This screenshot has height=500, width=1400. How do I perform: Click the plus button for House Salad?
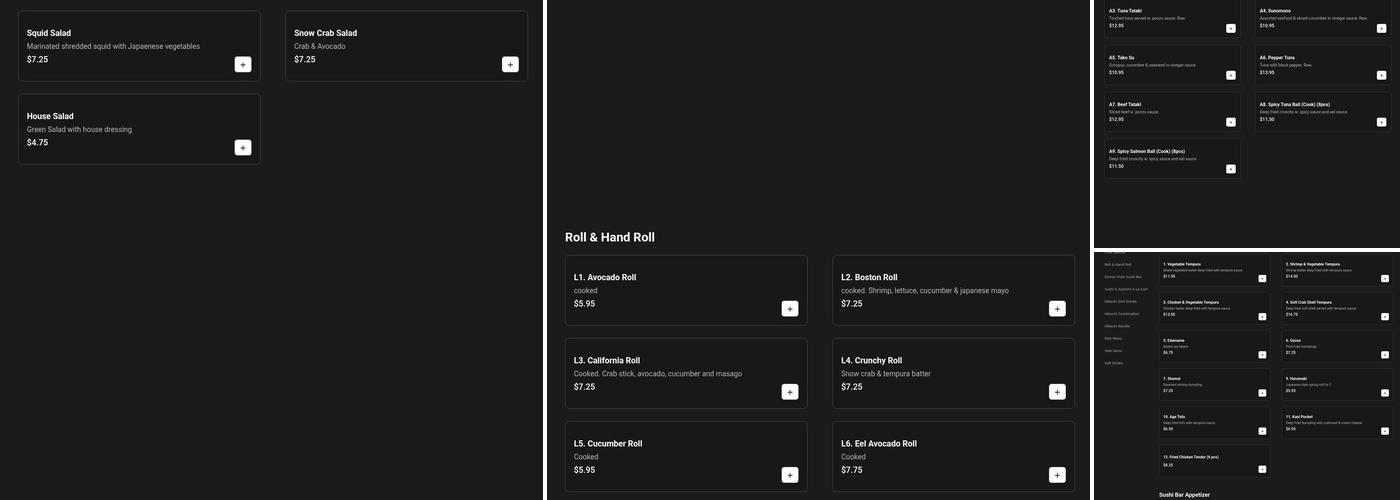243,148
